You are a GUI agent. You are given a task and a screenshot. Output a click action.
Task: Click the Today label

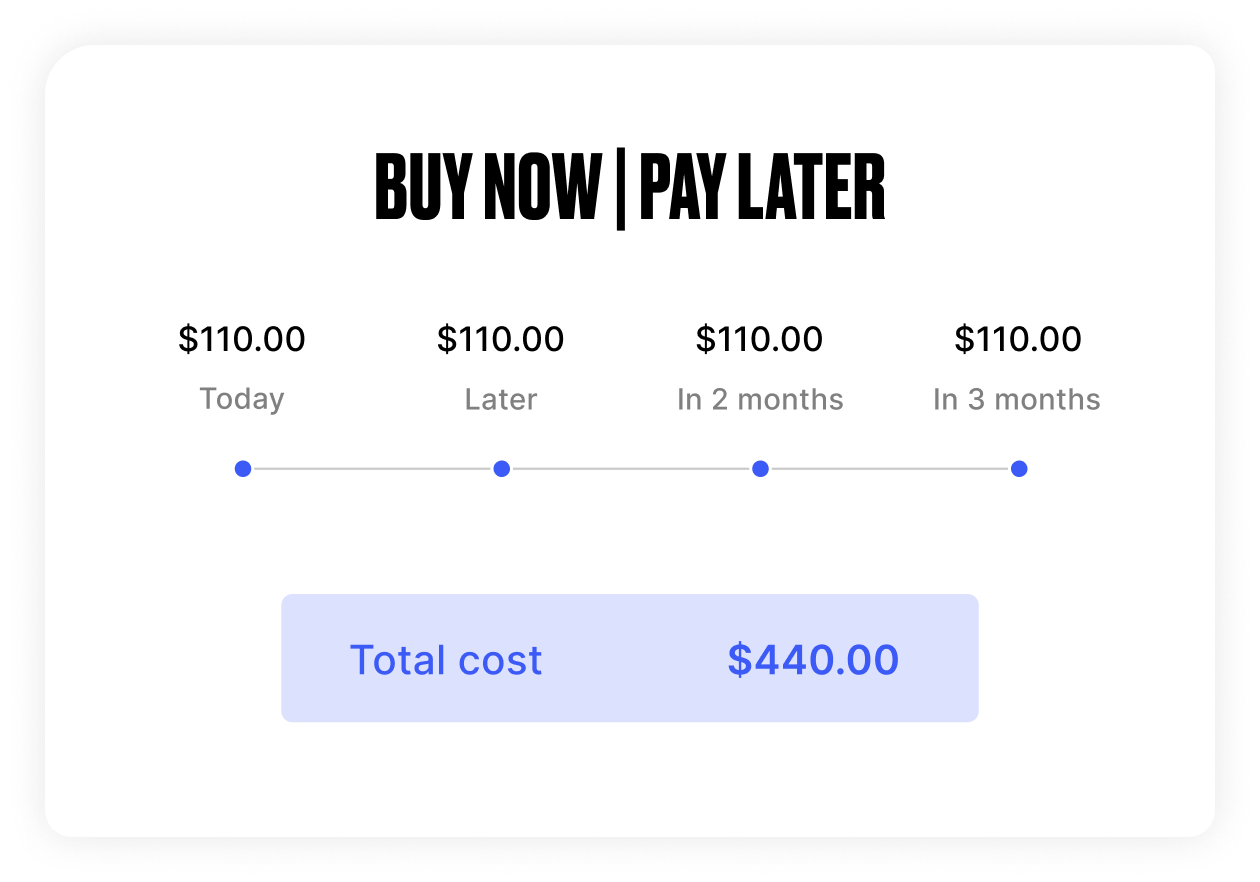click(242, 399)
